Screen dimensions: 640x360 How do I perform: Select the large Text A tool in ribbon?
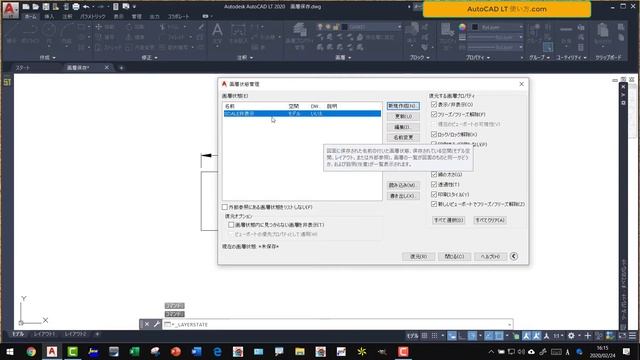217,30
